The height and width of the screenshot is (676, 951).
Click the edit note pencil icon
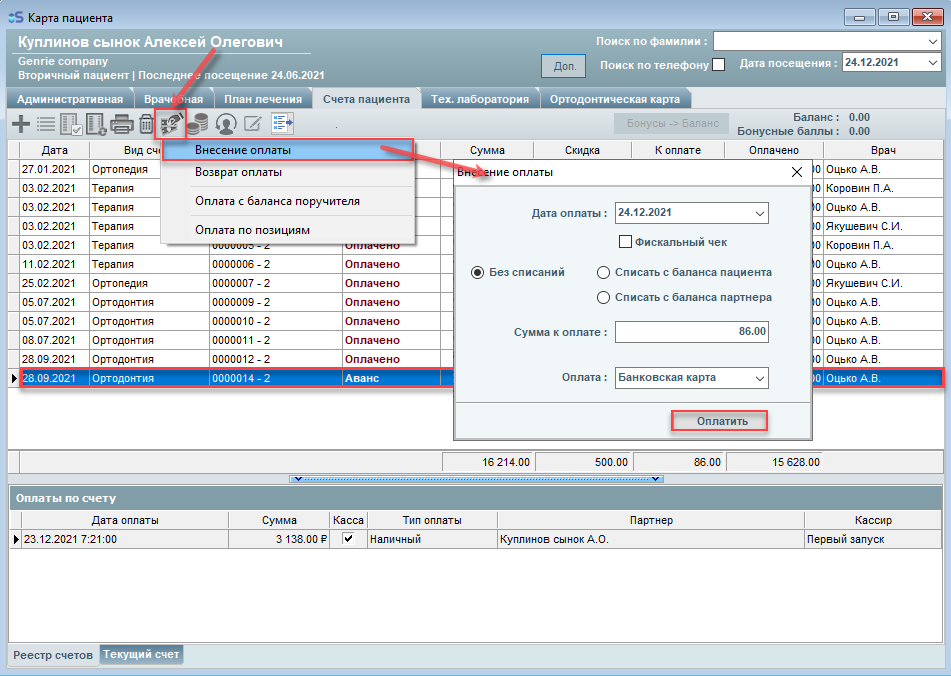(x=253, y=124)
